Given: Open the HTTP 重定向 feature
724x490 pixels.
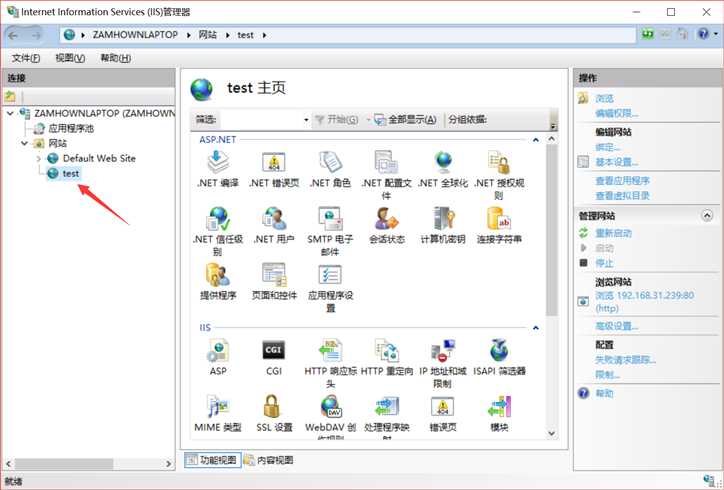Looking at the screenshot, I should click(x=386, y=357).
